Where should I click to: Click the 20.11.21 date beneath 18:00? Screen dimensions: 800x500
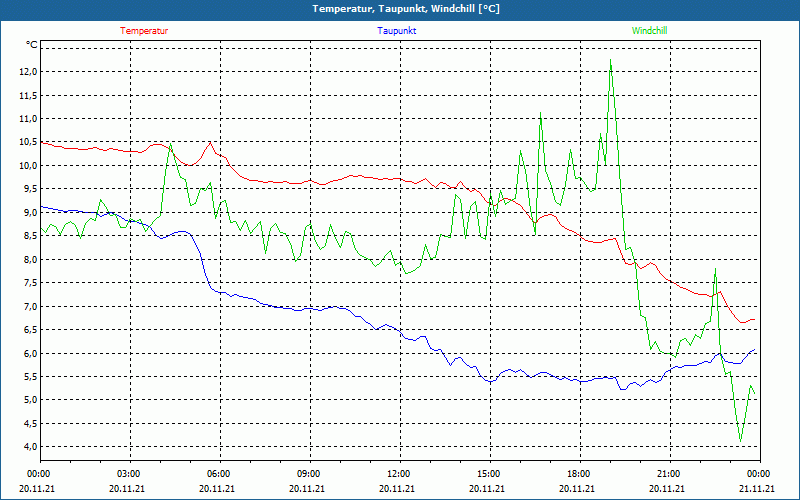click(577, 488)
